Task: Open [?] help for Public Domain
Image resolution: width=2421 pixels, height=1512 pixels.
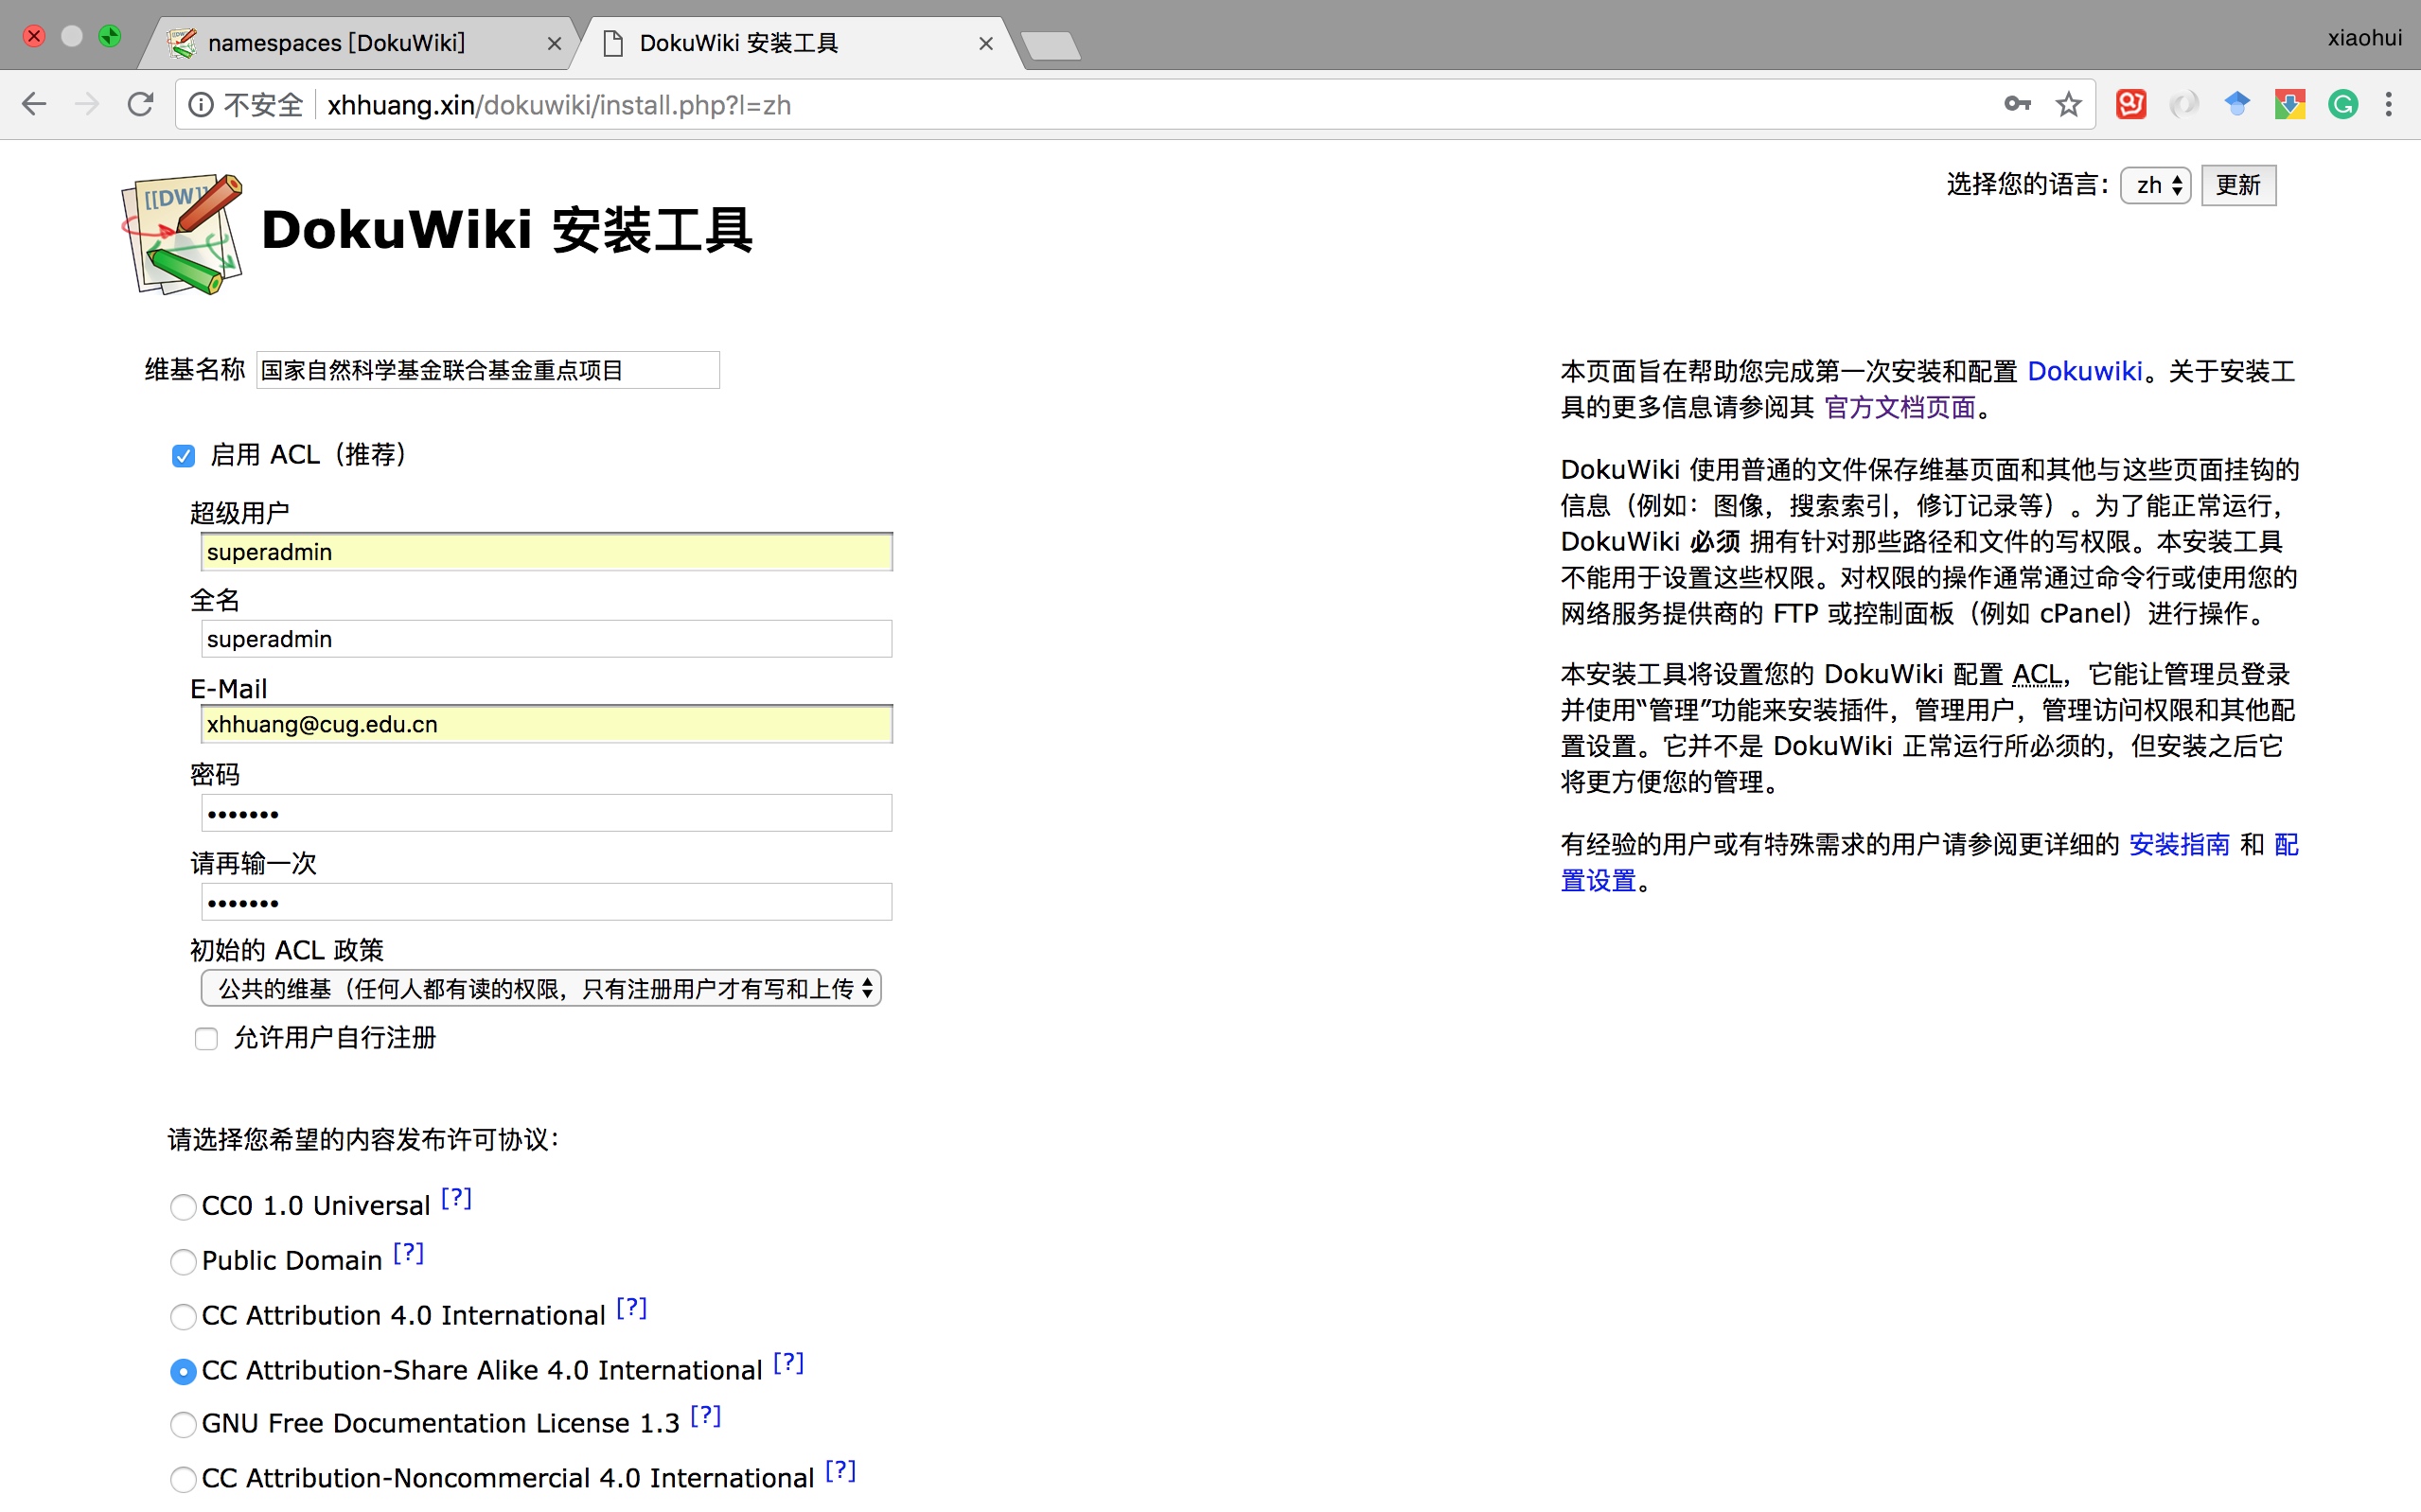Action: (x=408, y=1253)
